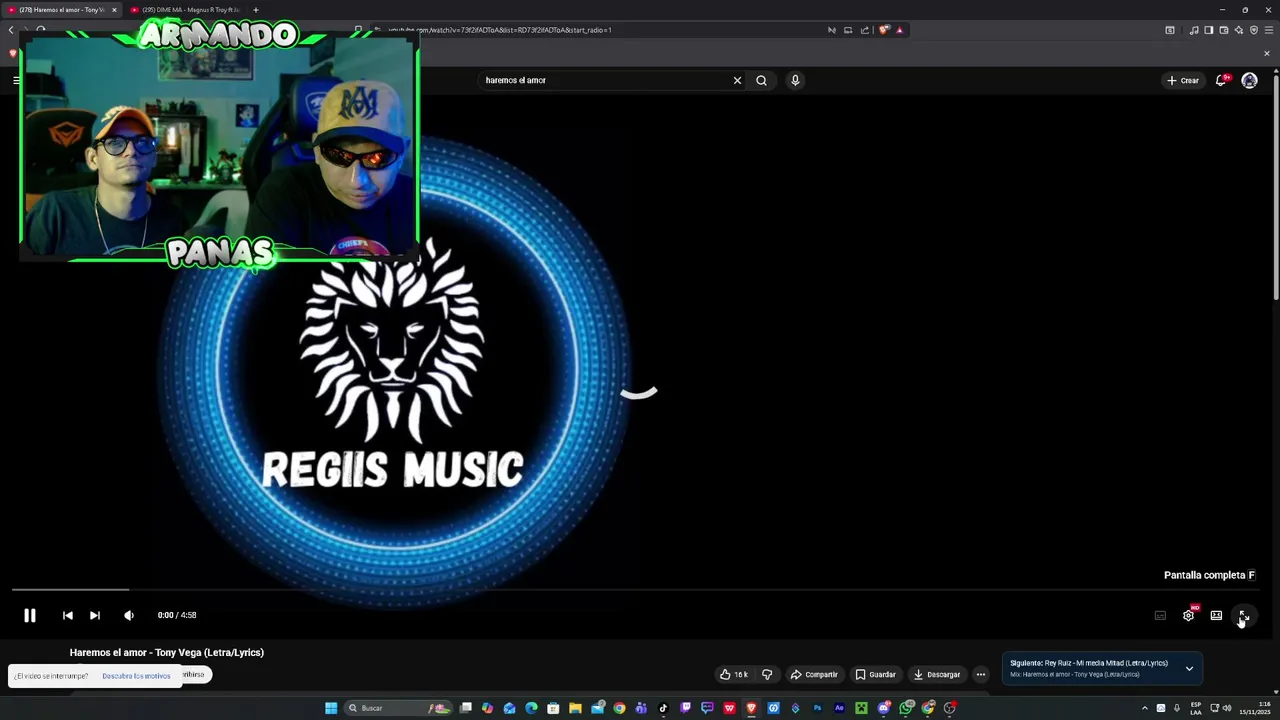
Task: Expand the Siguiente mix playlist panel
Action: tap(1189, 668)
